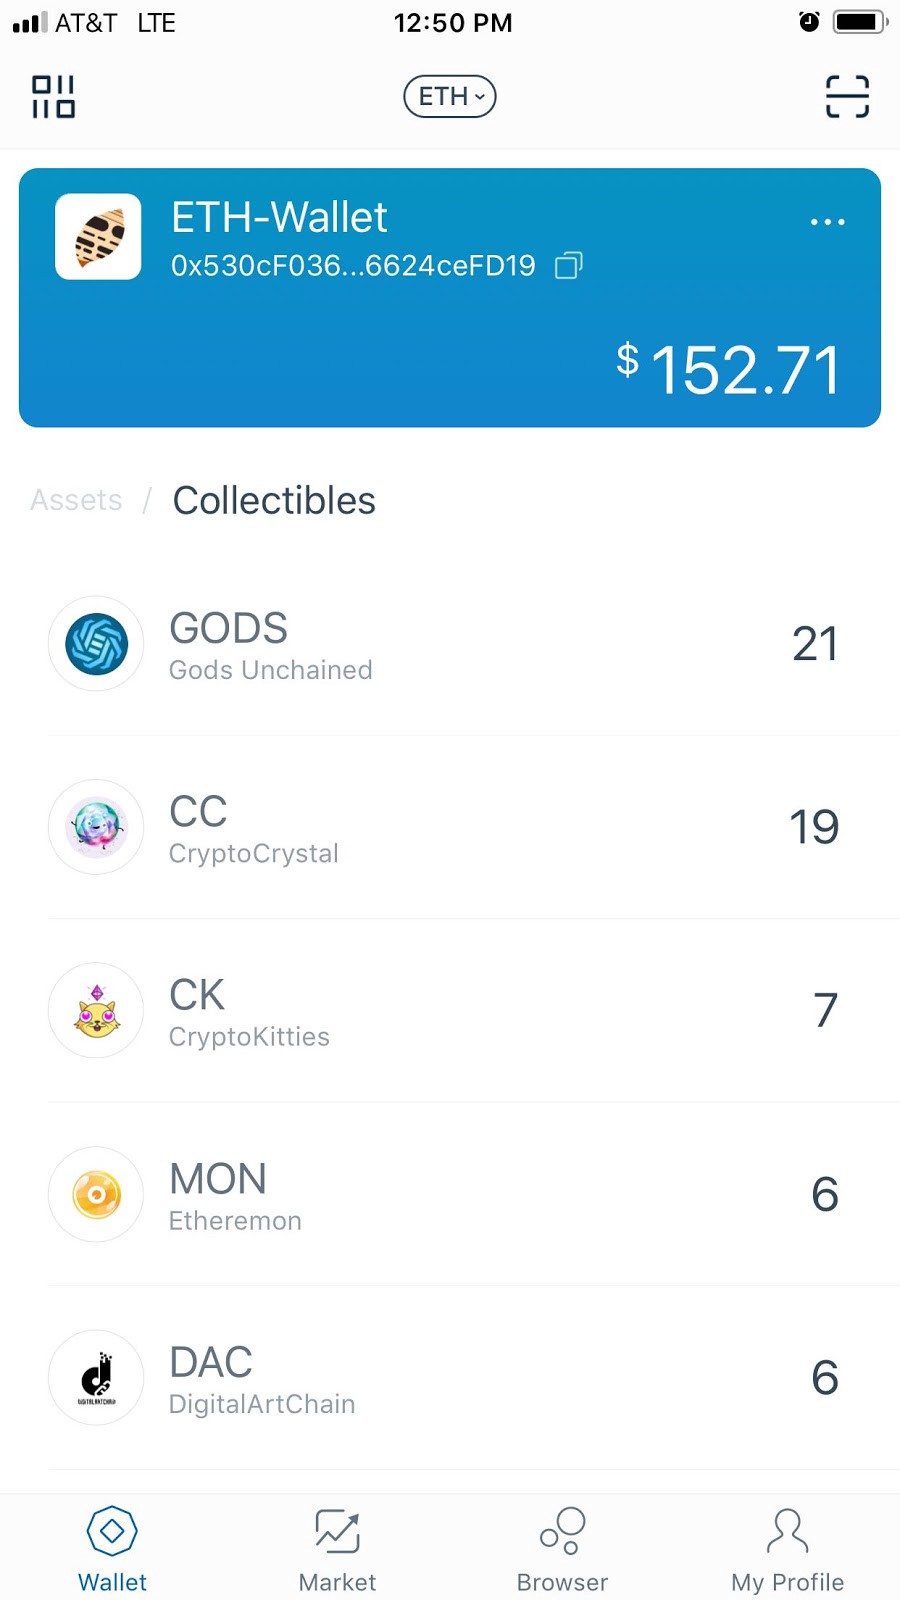
Task: Tap the CryptoCrystal icon
Action: pyautogui.click(x=96, y=827)
